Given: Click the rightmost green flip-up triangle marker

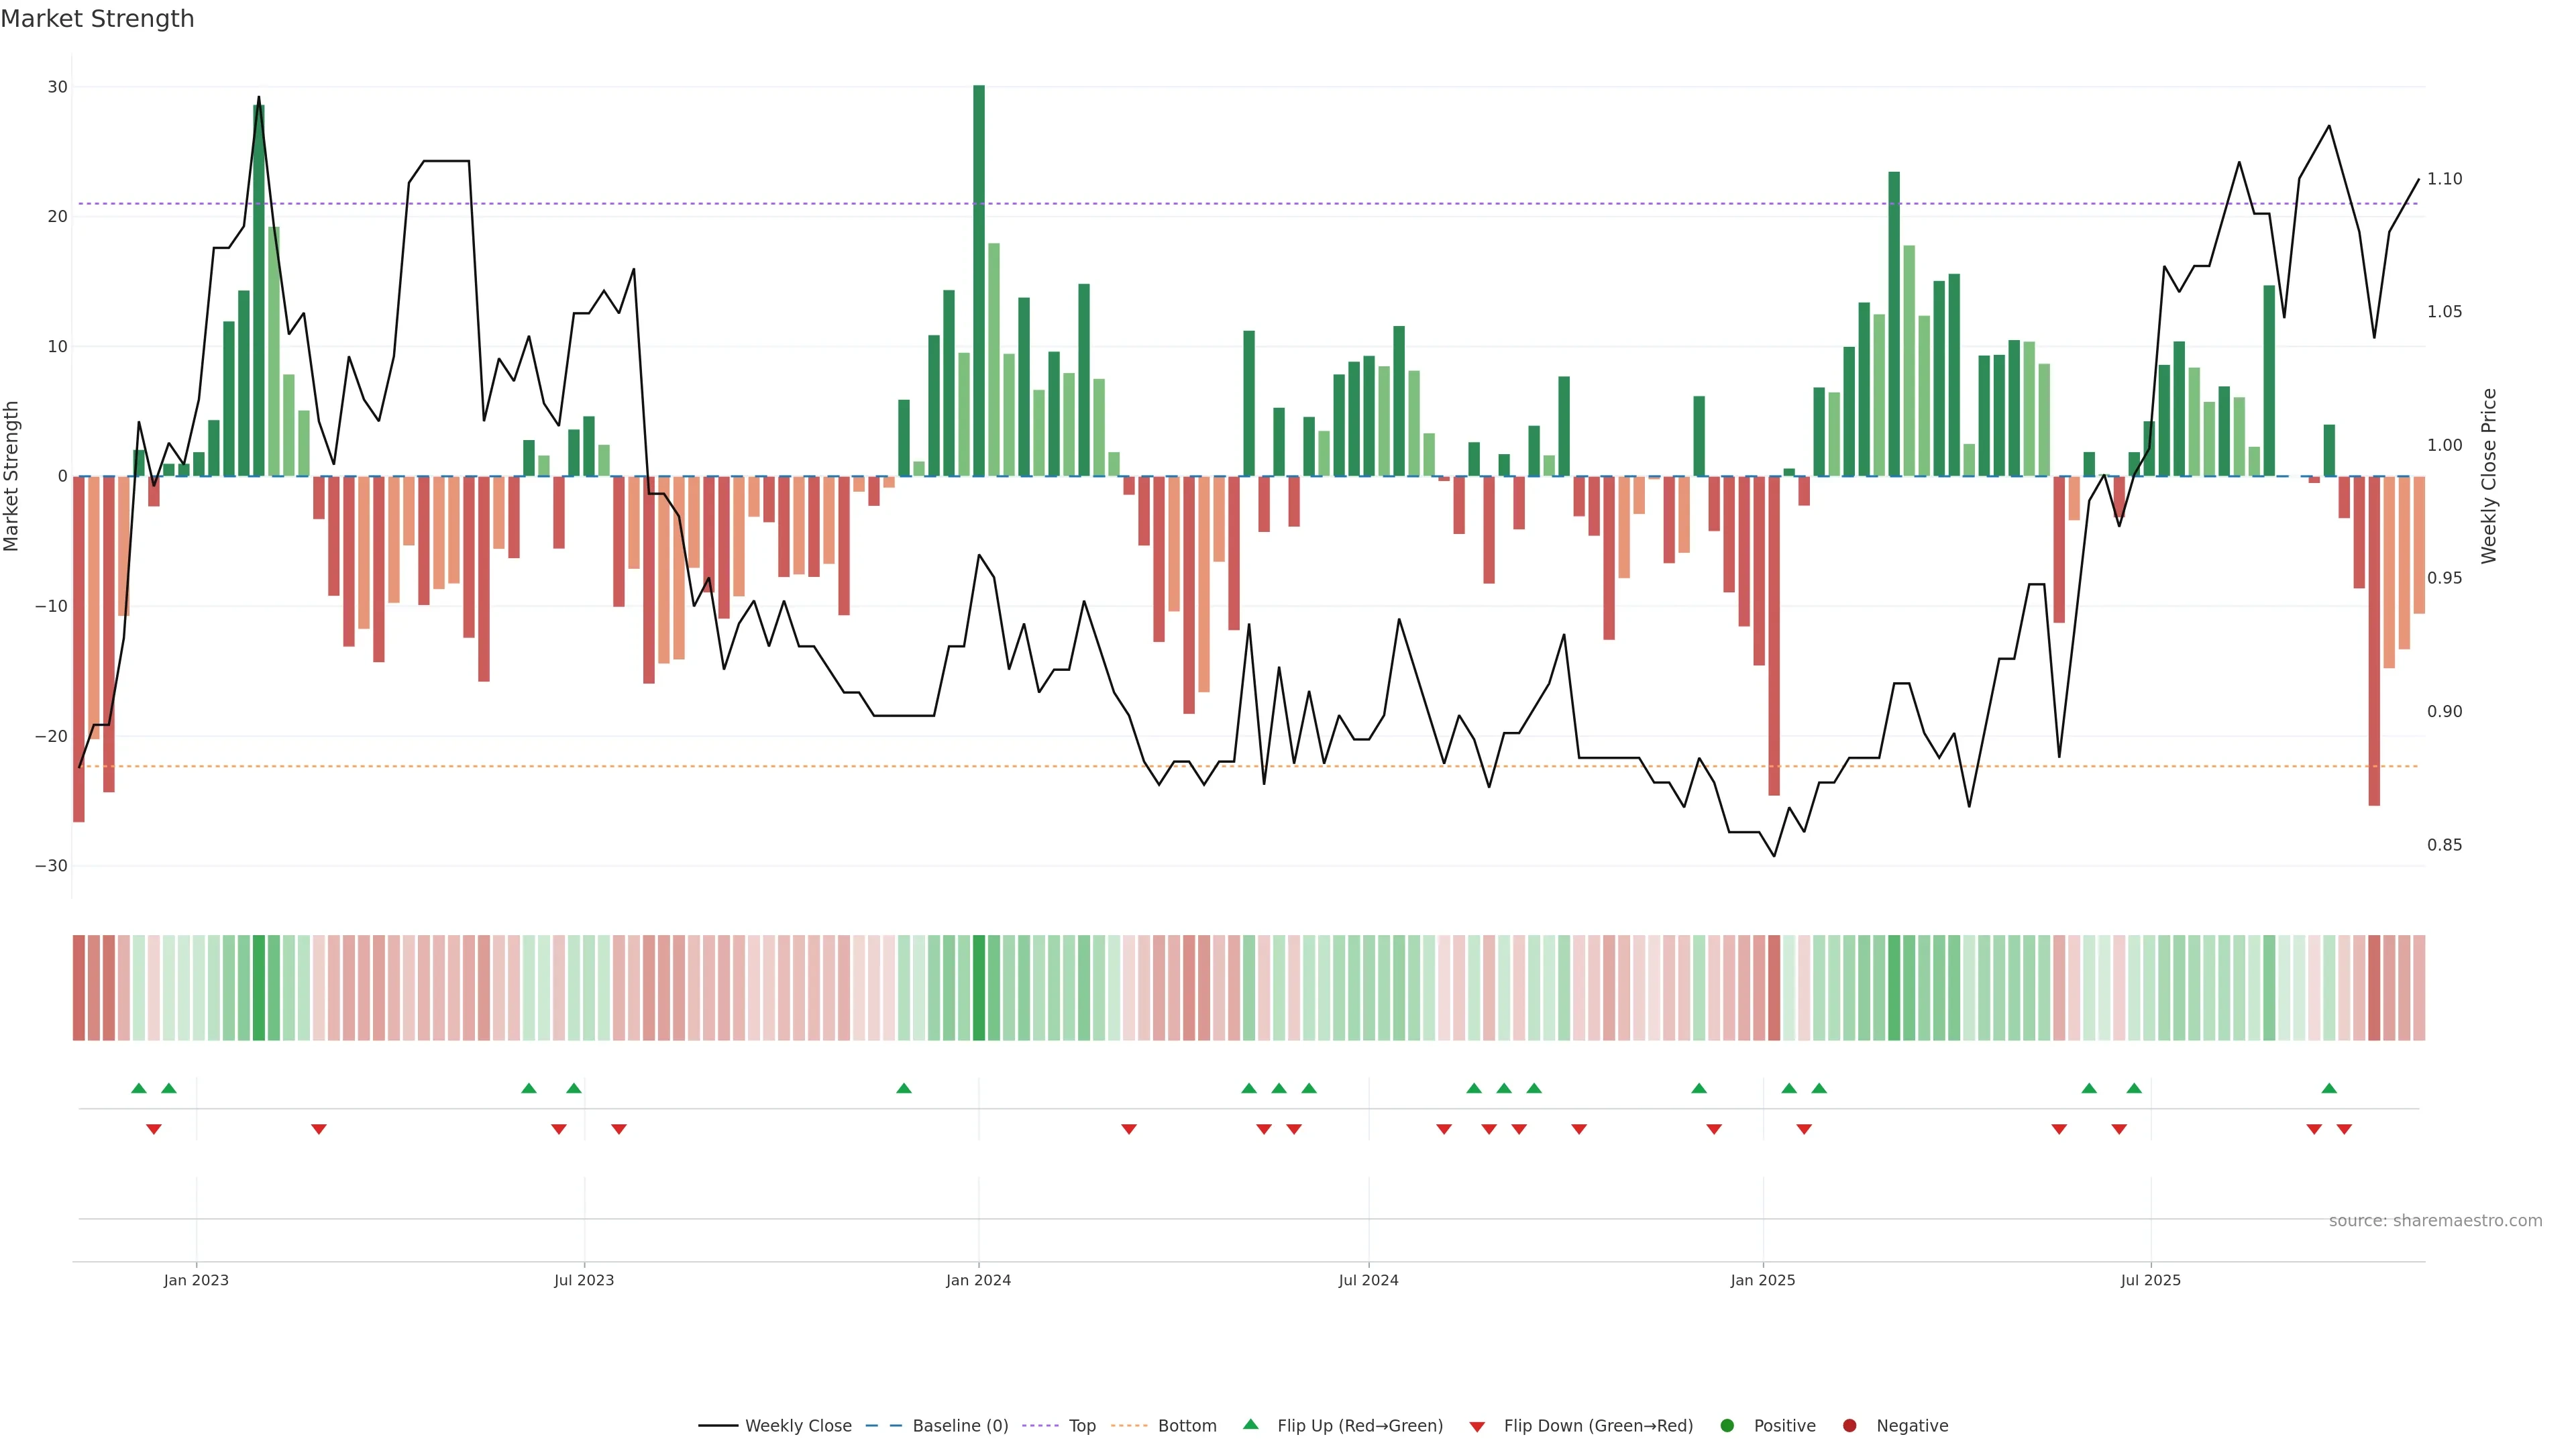Looking at the screenshot, I should coord(2329,1088).
